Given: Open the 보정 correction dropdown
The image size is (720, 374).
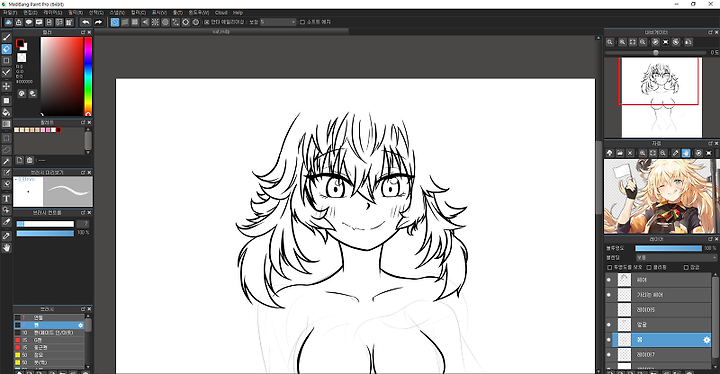Looking at the screenshot, I should pos(278,22).
